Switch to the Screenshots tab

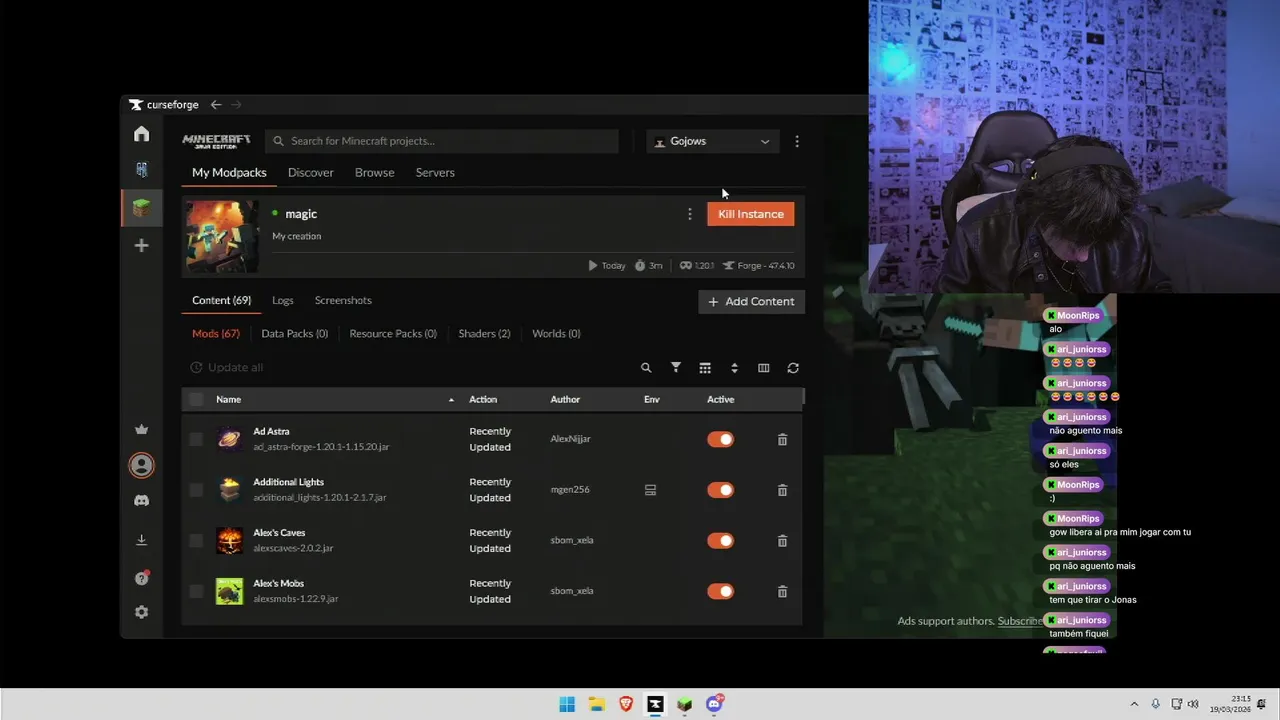[343, 300]
